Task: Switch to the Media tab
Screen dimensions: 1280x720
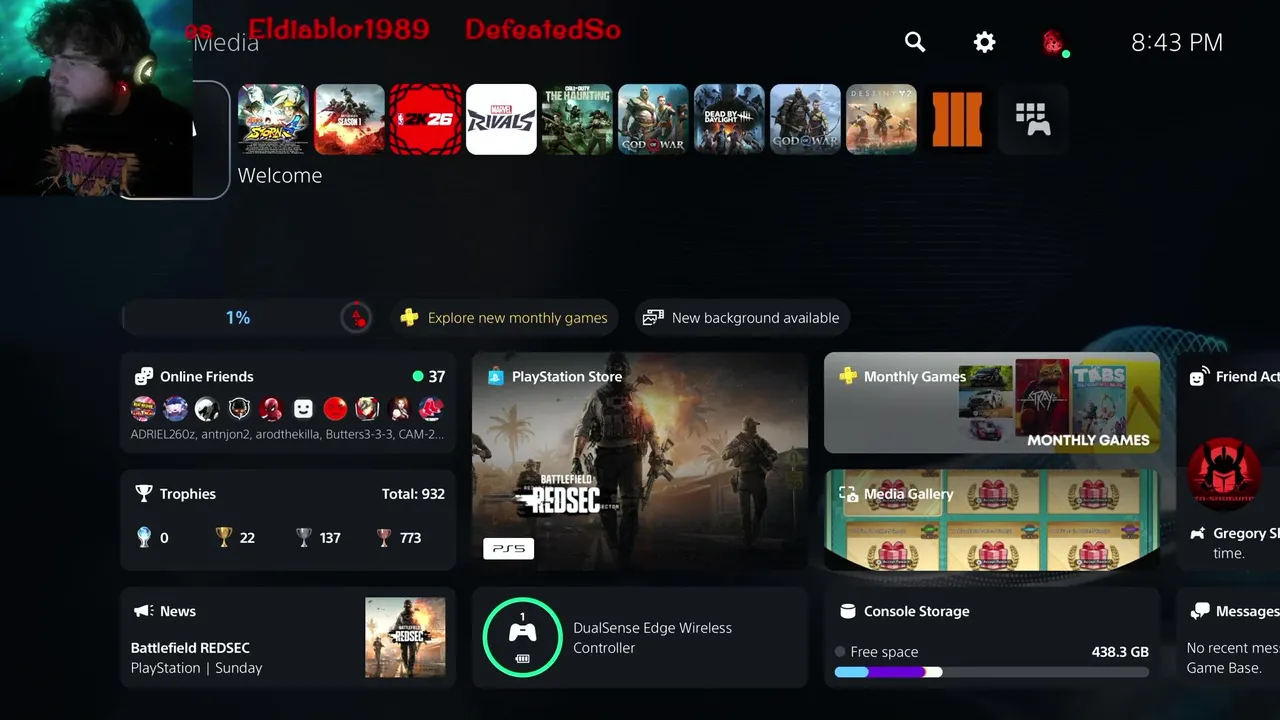Action: tap(226, 42)
